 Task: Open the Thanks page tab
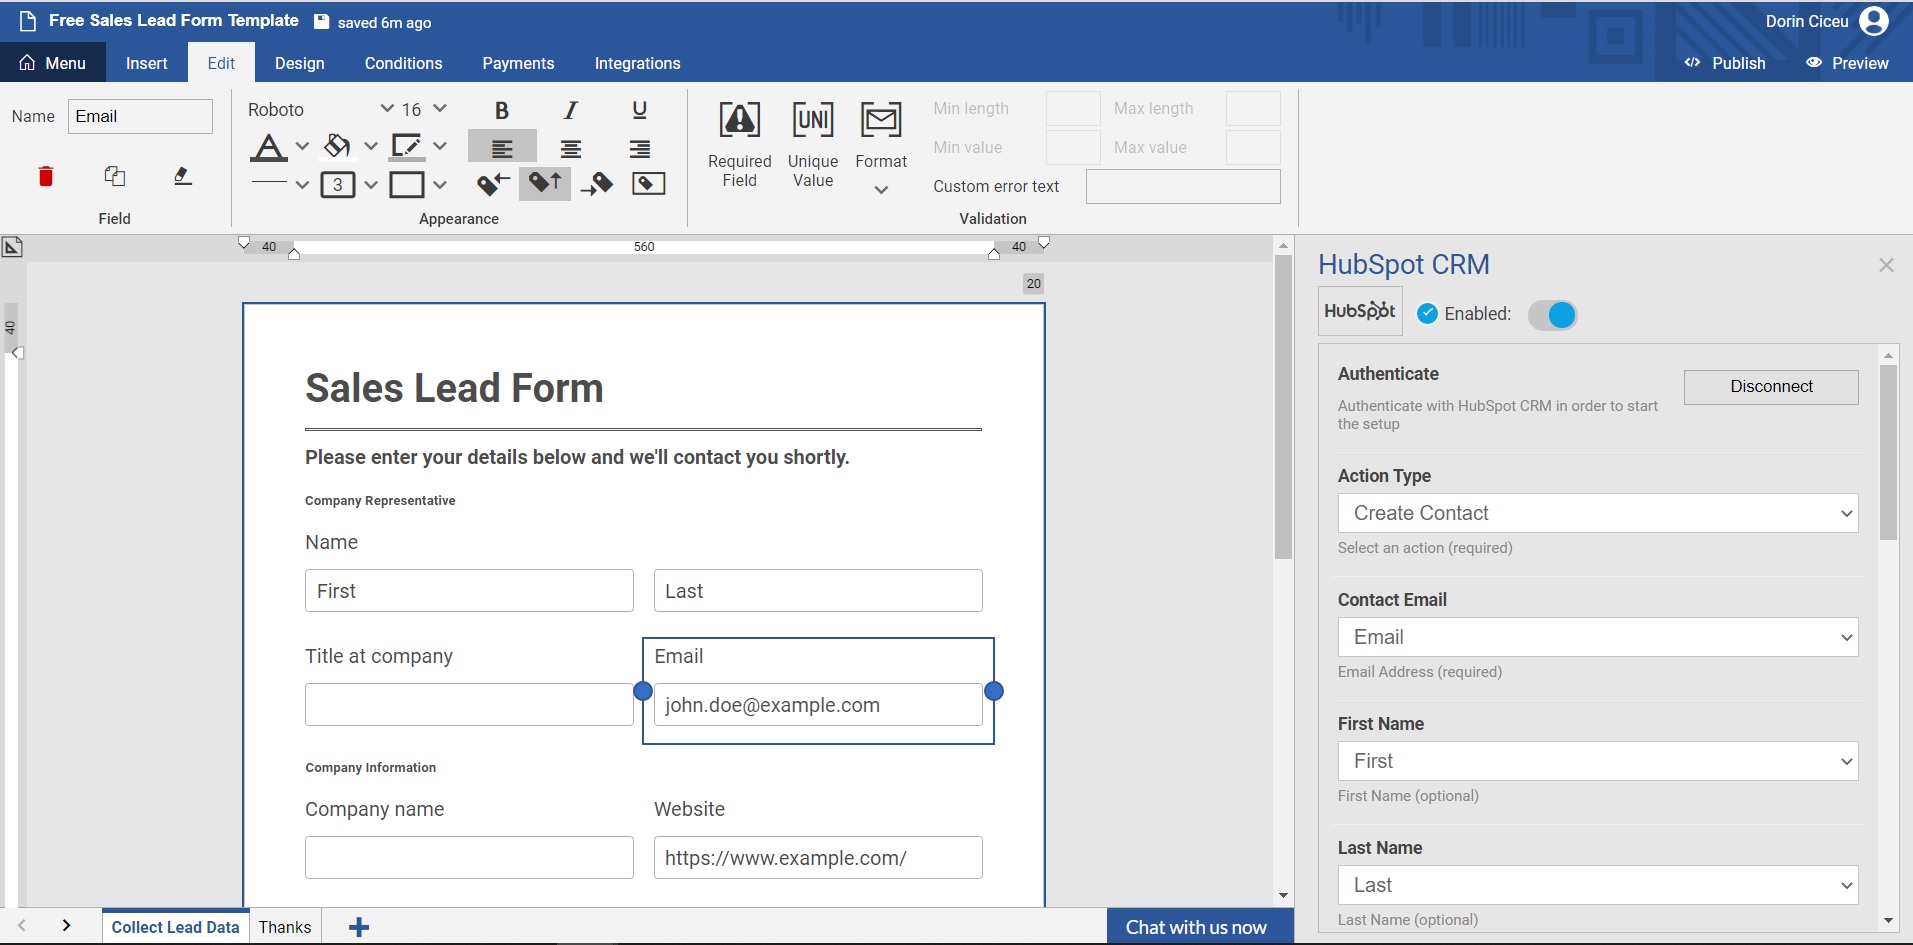285,927
